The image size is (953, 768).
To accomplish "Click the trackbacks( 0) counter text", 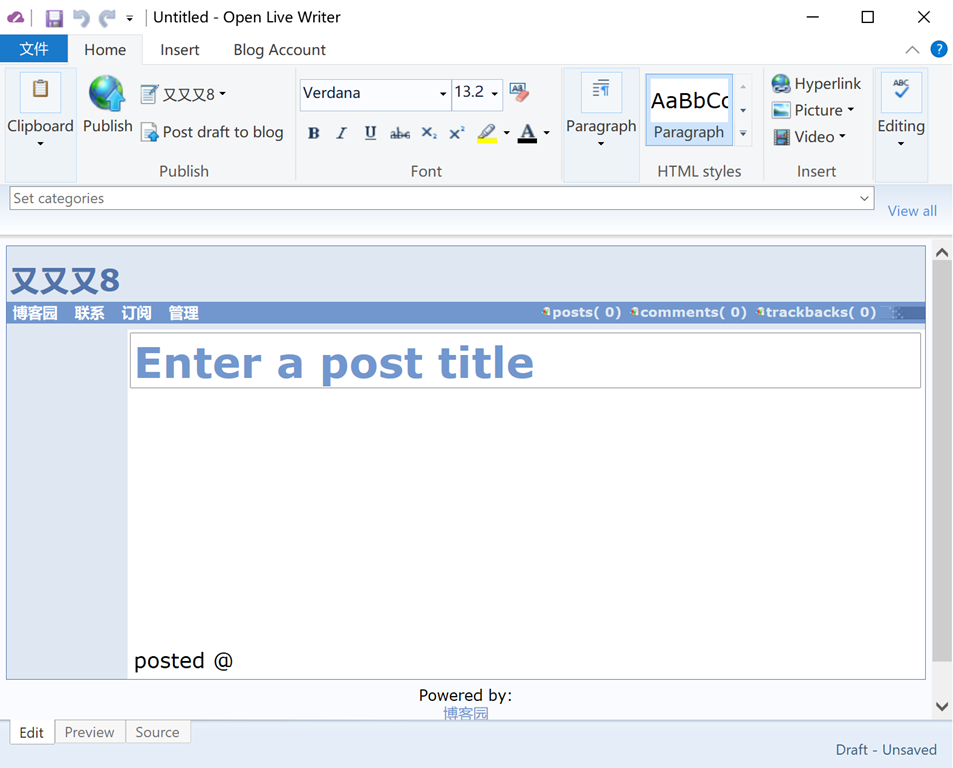I will click(x=821, y=312).
